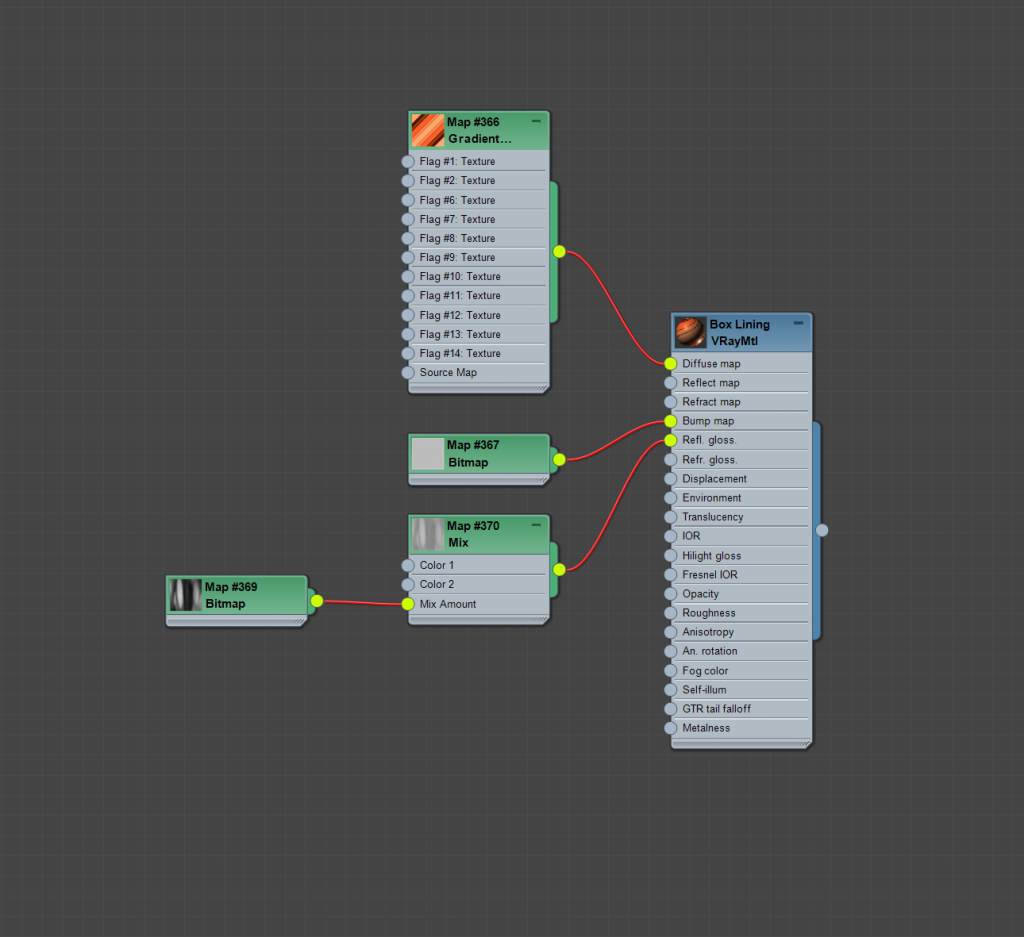Click the Map #367 Bitmap output socket

(560, 460)
